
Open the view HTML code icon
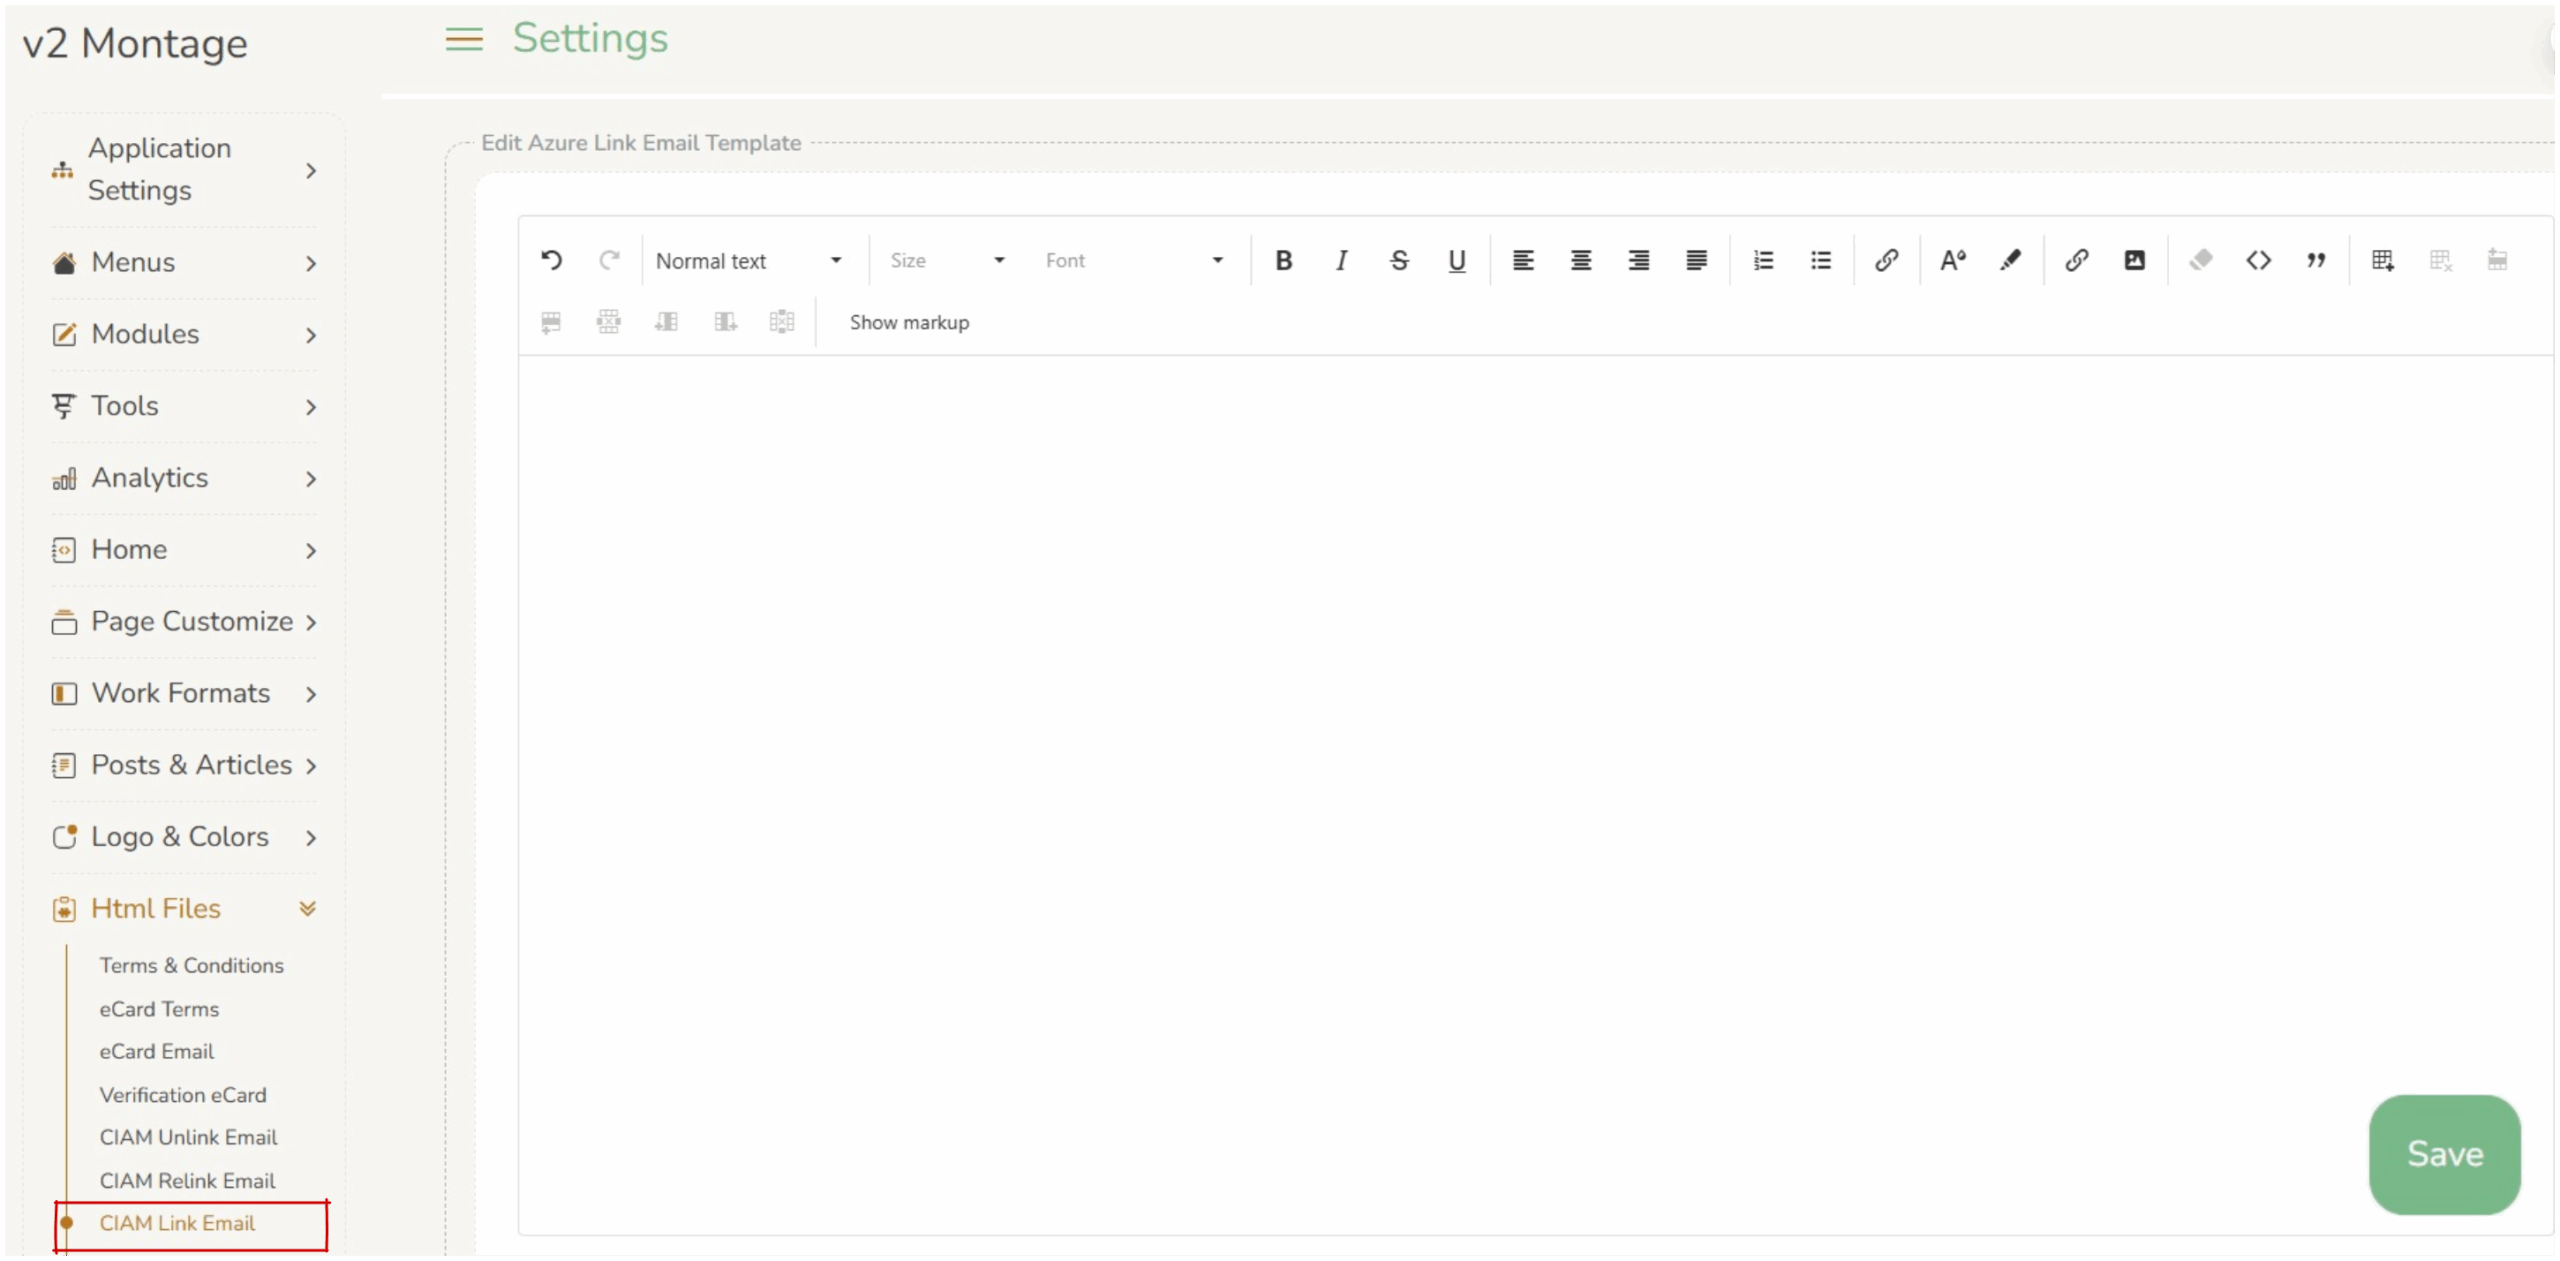click(2258, 261)
